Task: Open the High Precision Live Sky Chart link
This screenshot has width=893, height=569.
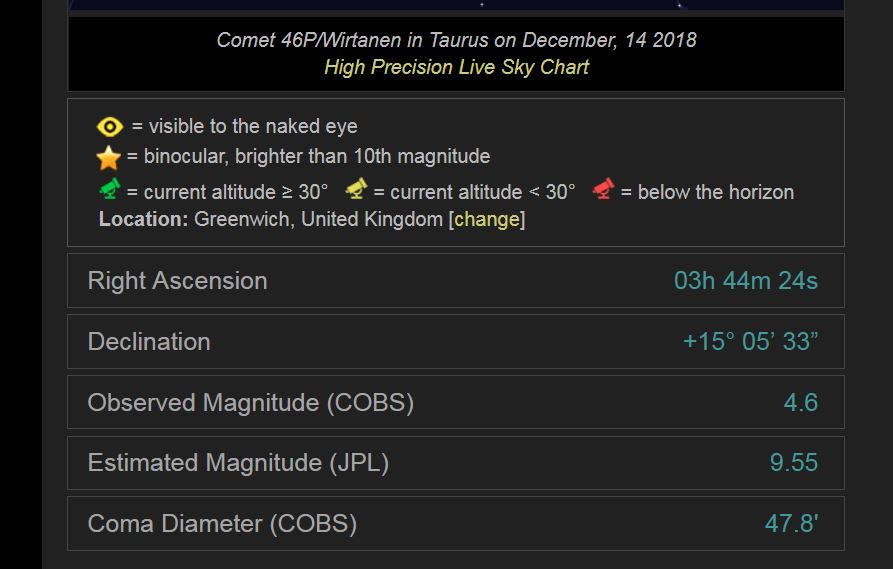Action: click(x=456, y=67)
